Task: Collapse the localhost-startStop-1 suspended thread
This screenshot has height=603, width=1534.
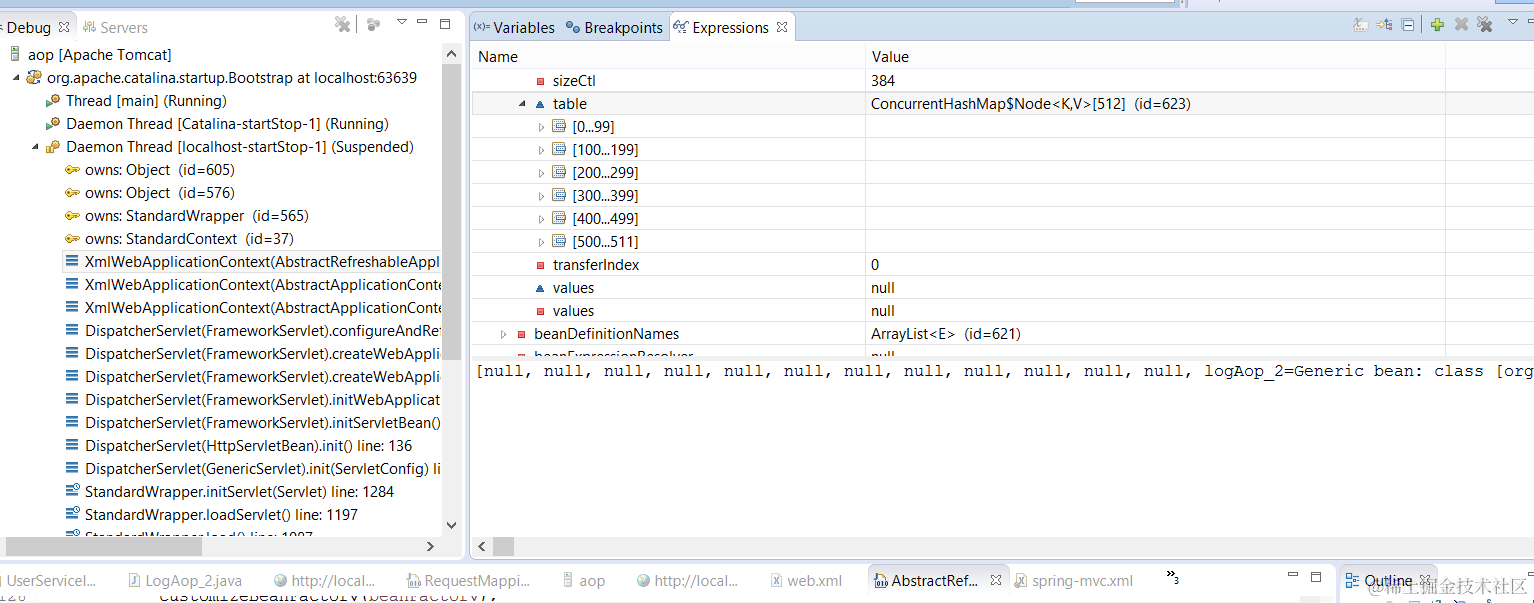Action: [x=35, y=147]
